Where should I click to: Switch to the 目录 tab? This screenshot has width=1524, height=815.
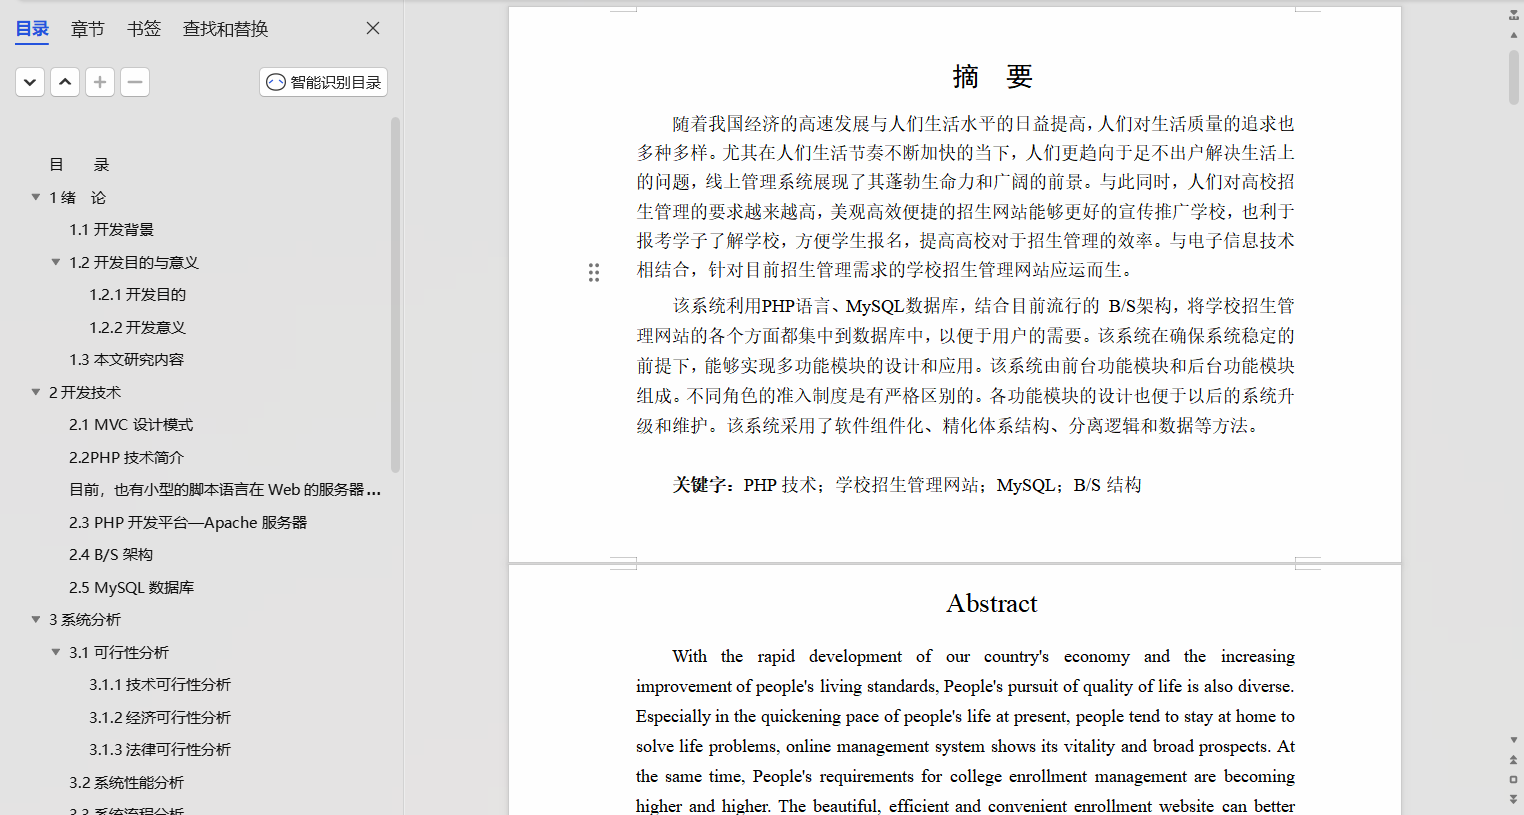tap(32, 29)
